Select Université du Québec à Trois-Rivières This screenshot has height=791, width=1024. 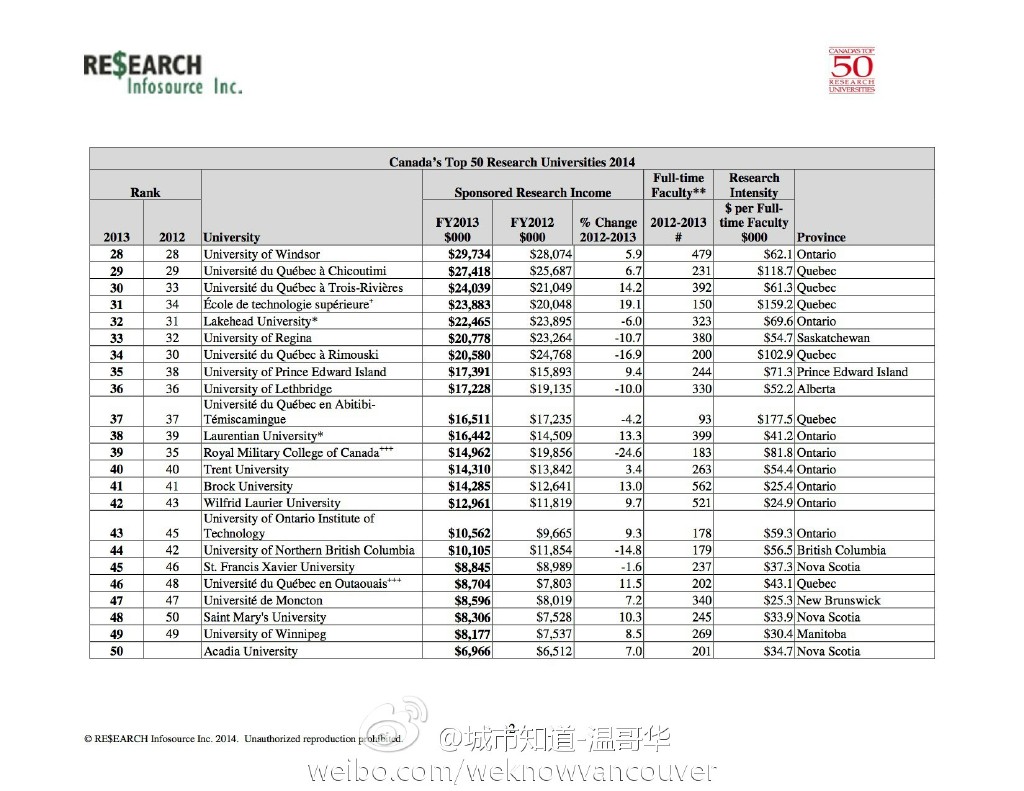[x=303, y=288]
